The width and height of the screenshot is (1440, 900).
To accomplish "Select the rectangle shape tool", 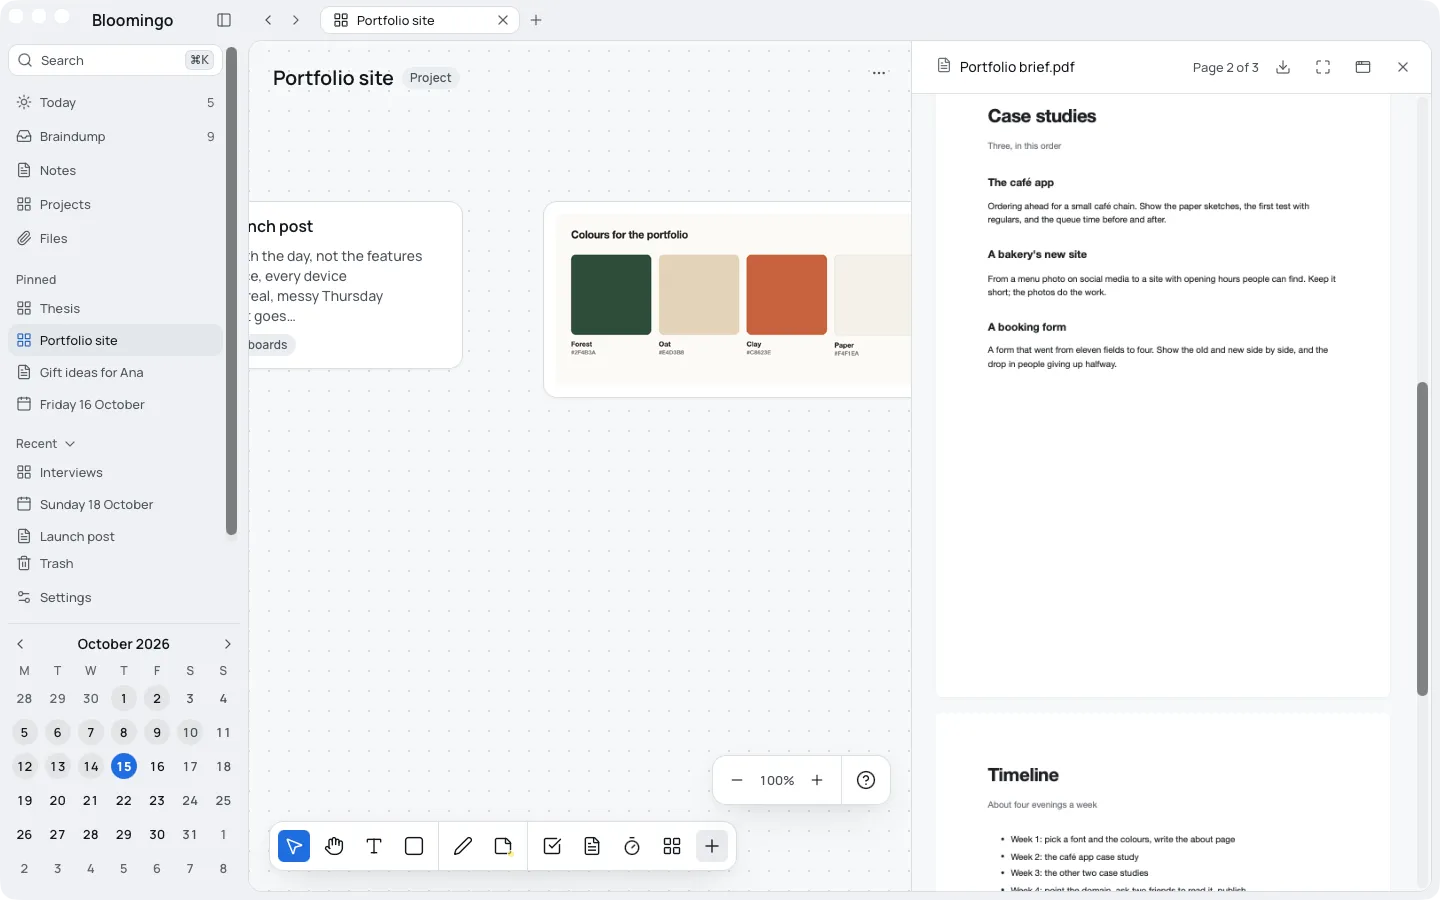I will click(x=414, y=846).
